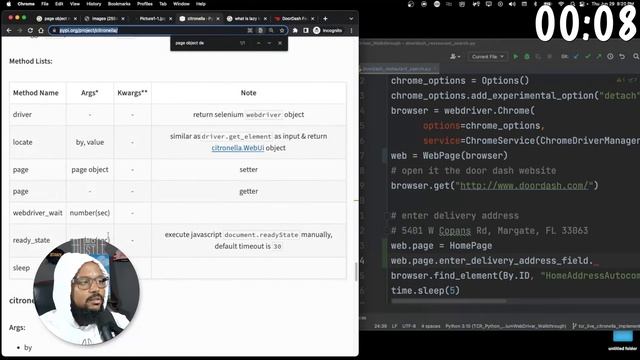Click the 'time.sleep(5)' code line
This screenshot has width=640, height=360.
tap(425, 291)
